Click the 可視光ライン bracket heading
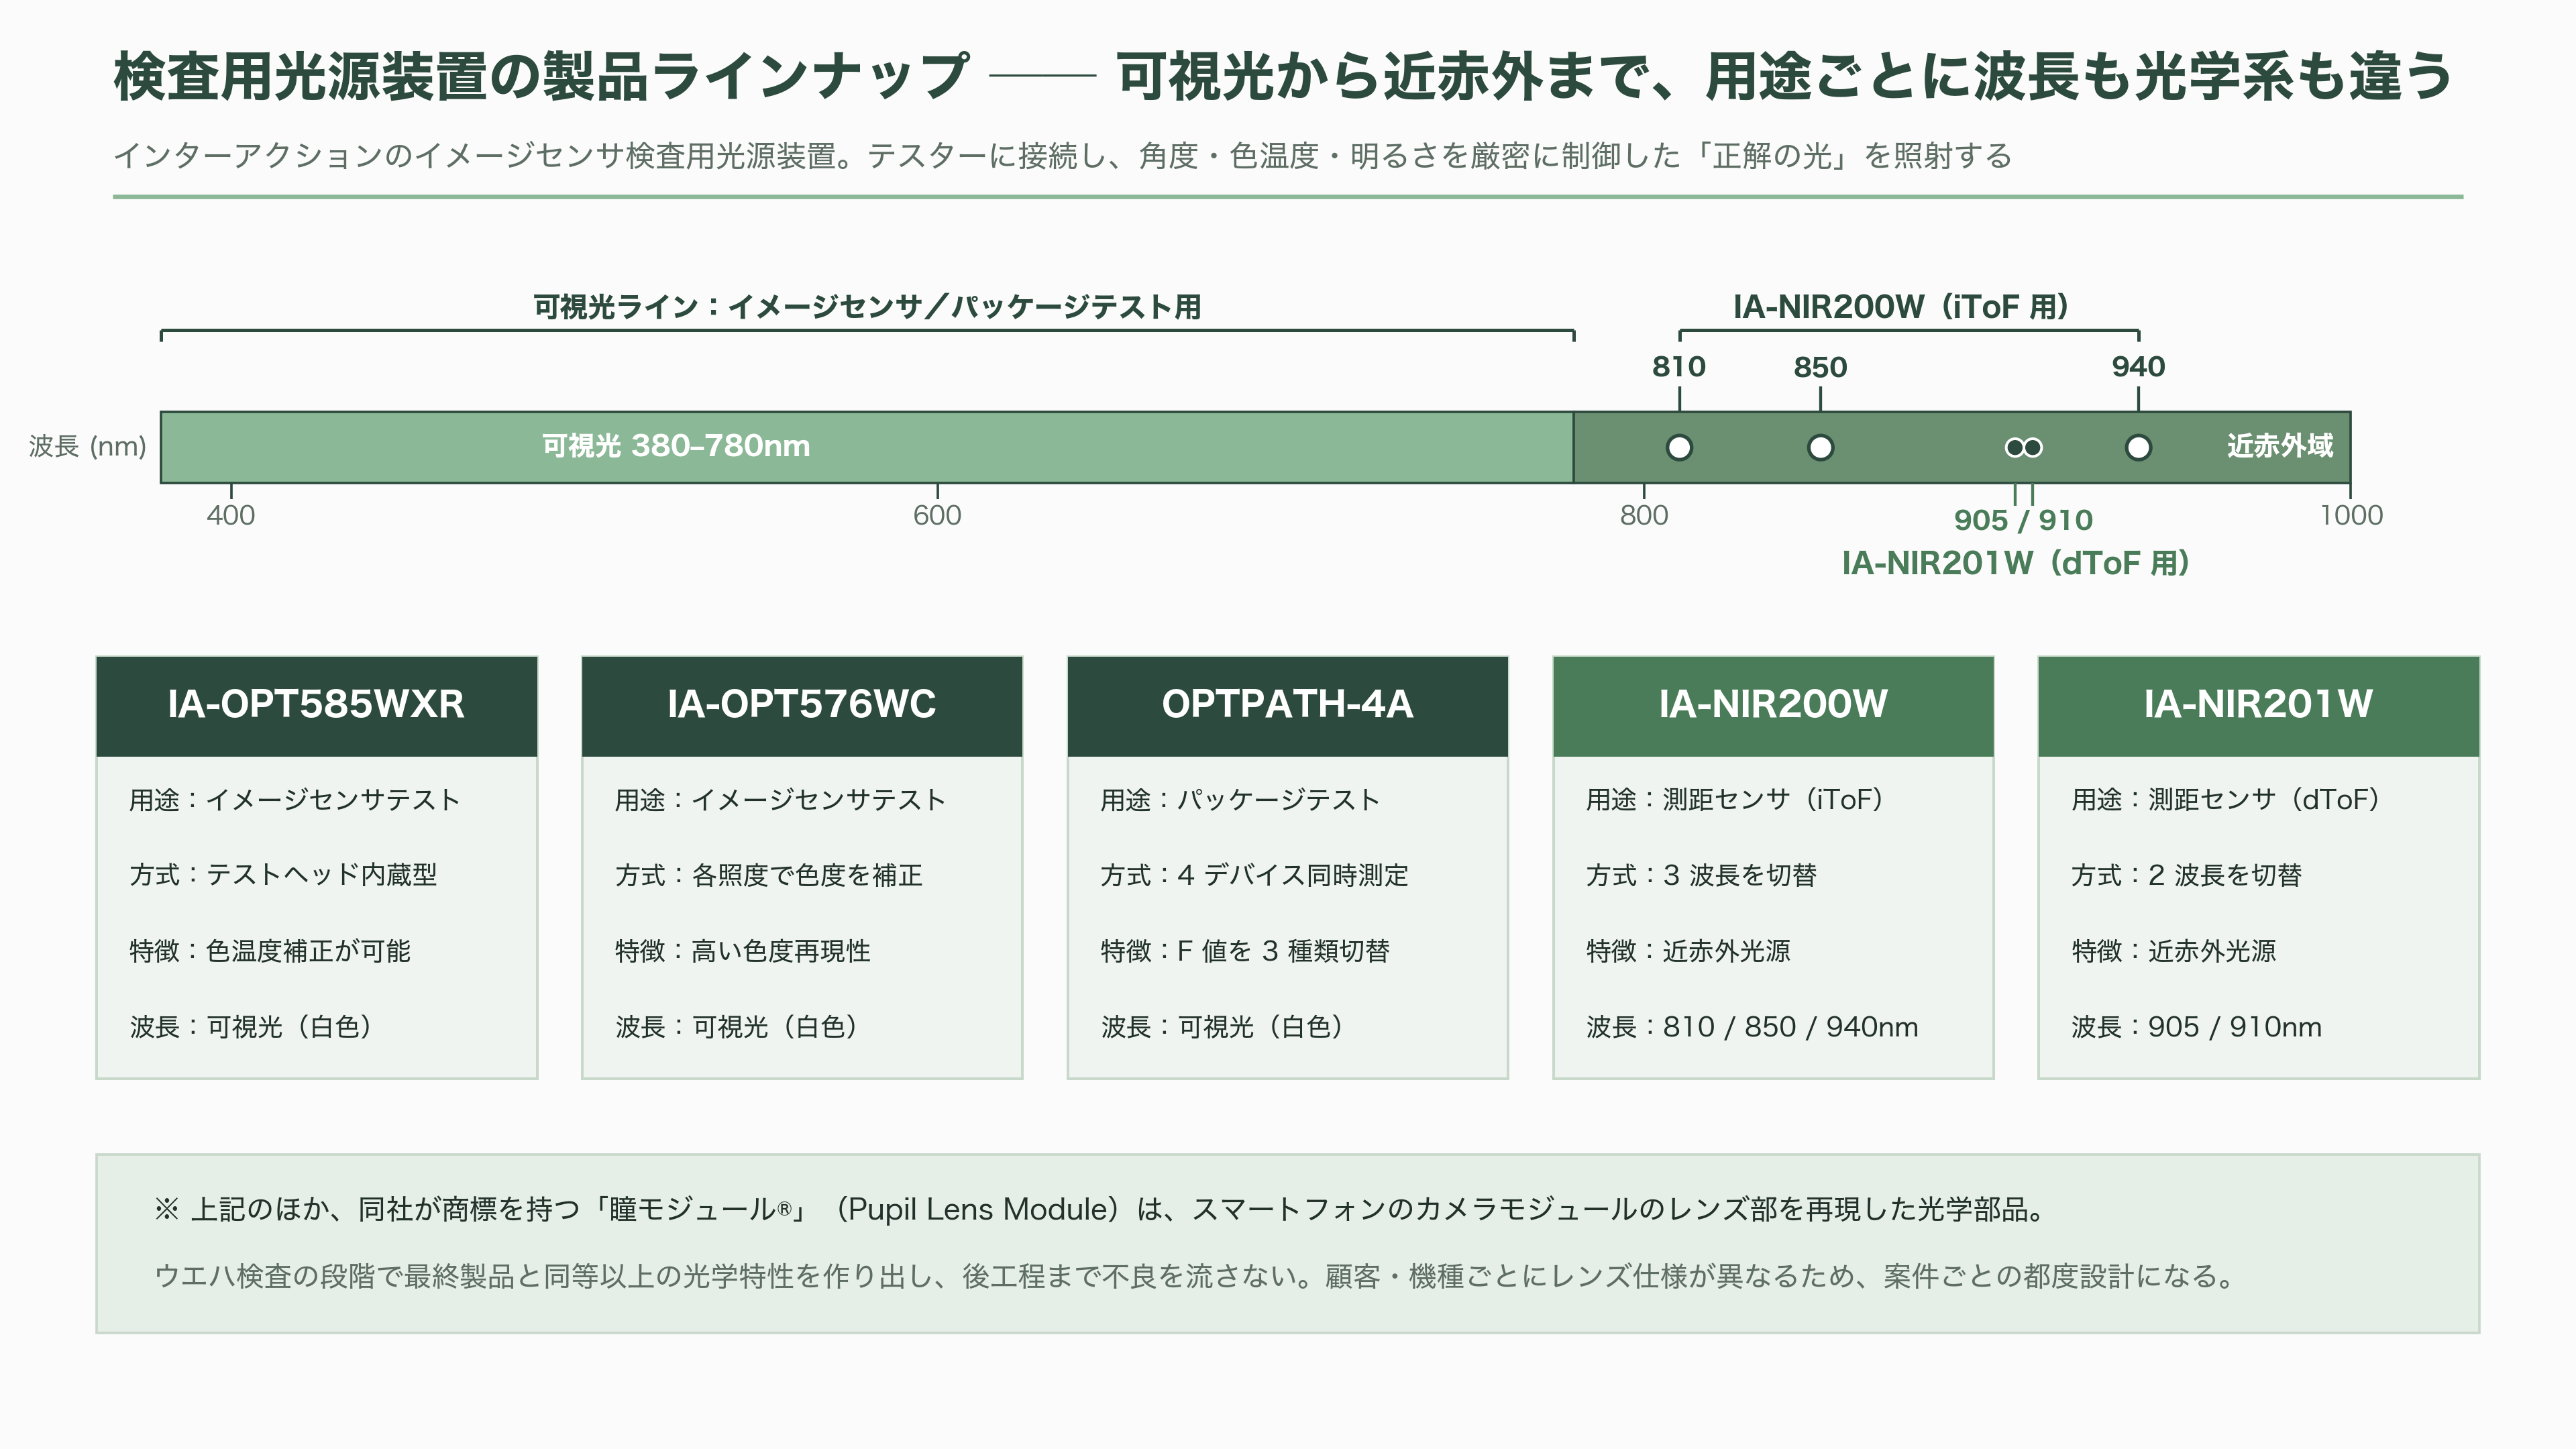Screen dimensions: 2576x1449 [x=867, y=307]
